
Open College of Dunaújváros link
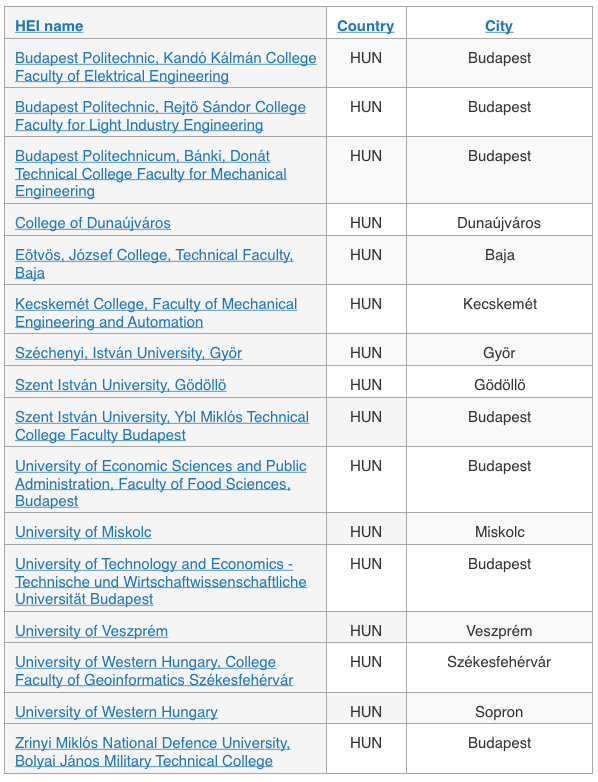(x=93, y=223)
